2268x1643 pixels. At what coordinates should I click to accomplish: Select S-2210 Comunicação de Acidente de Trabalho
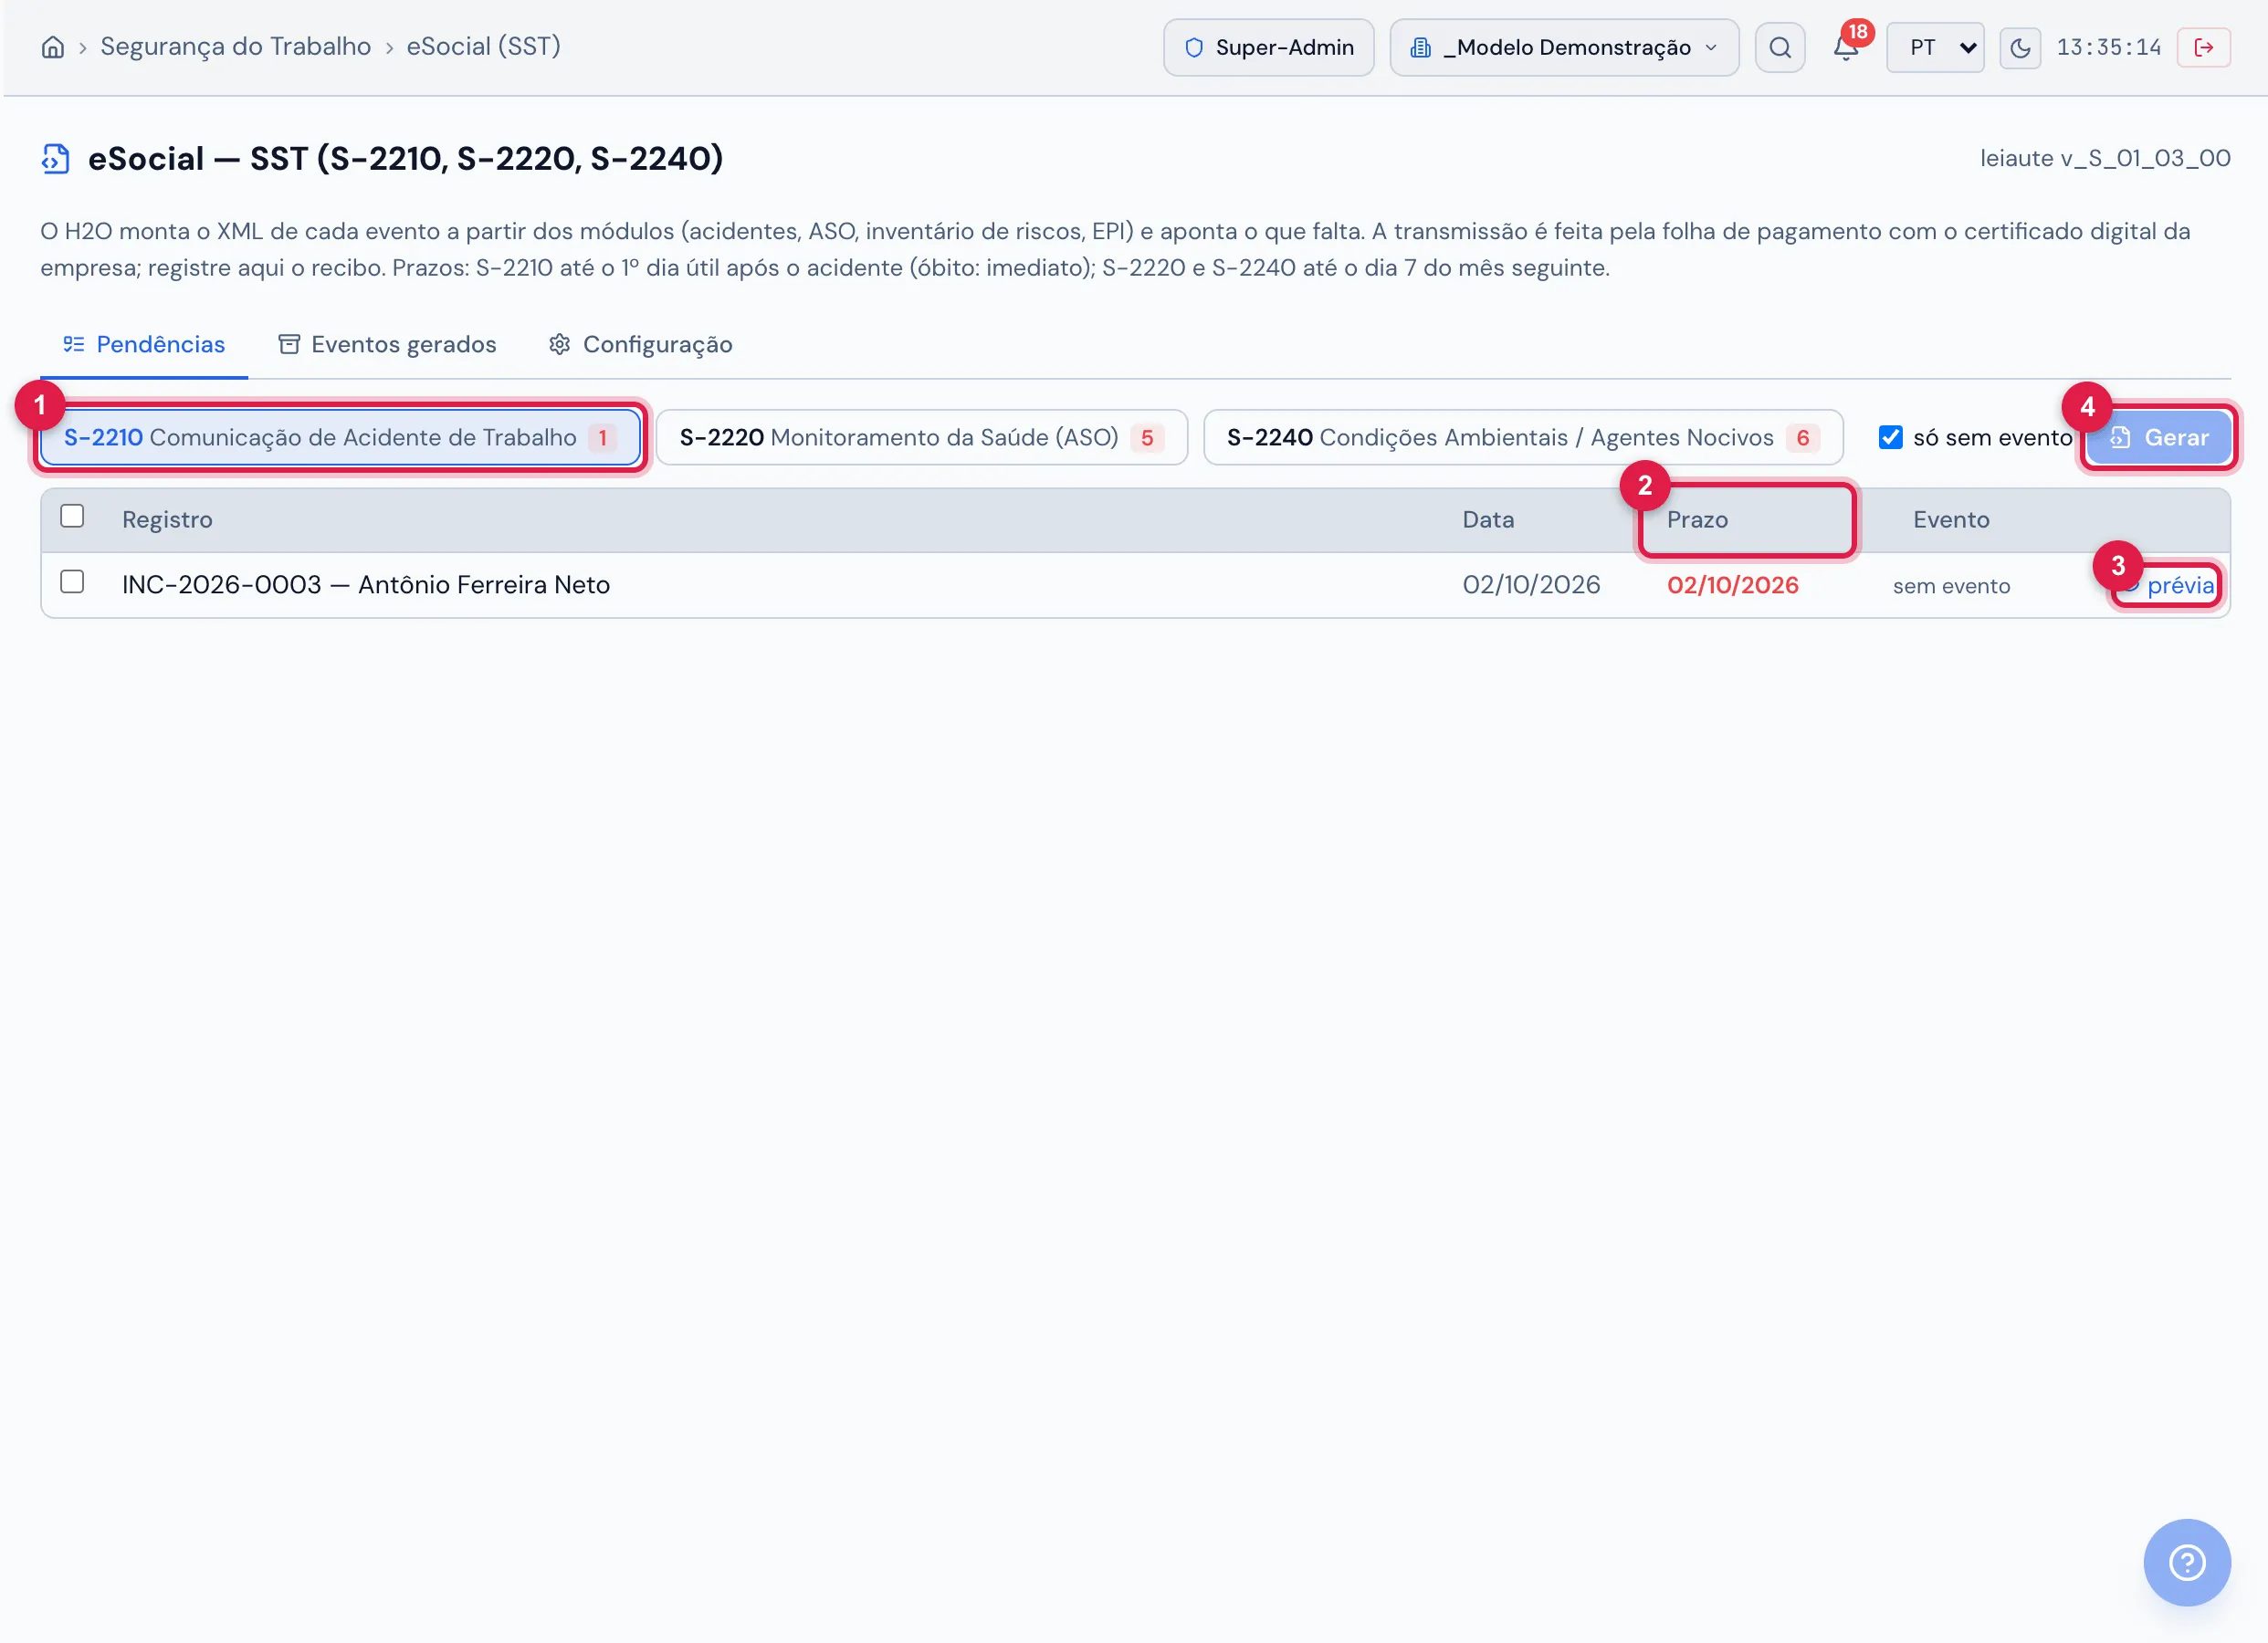340,437
